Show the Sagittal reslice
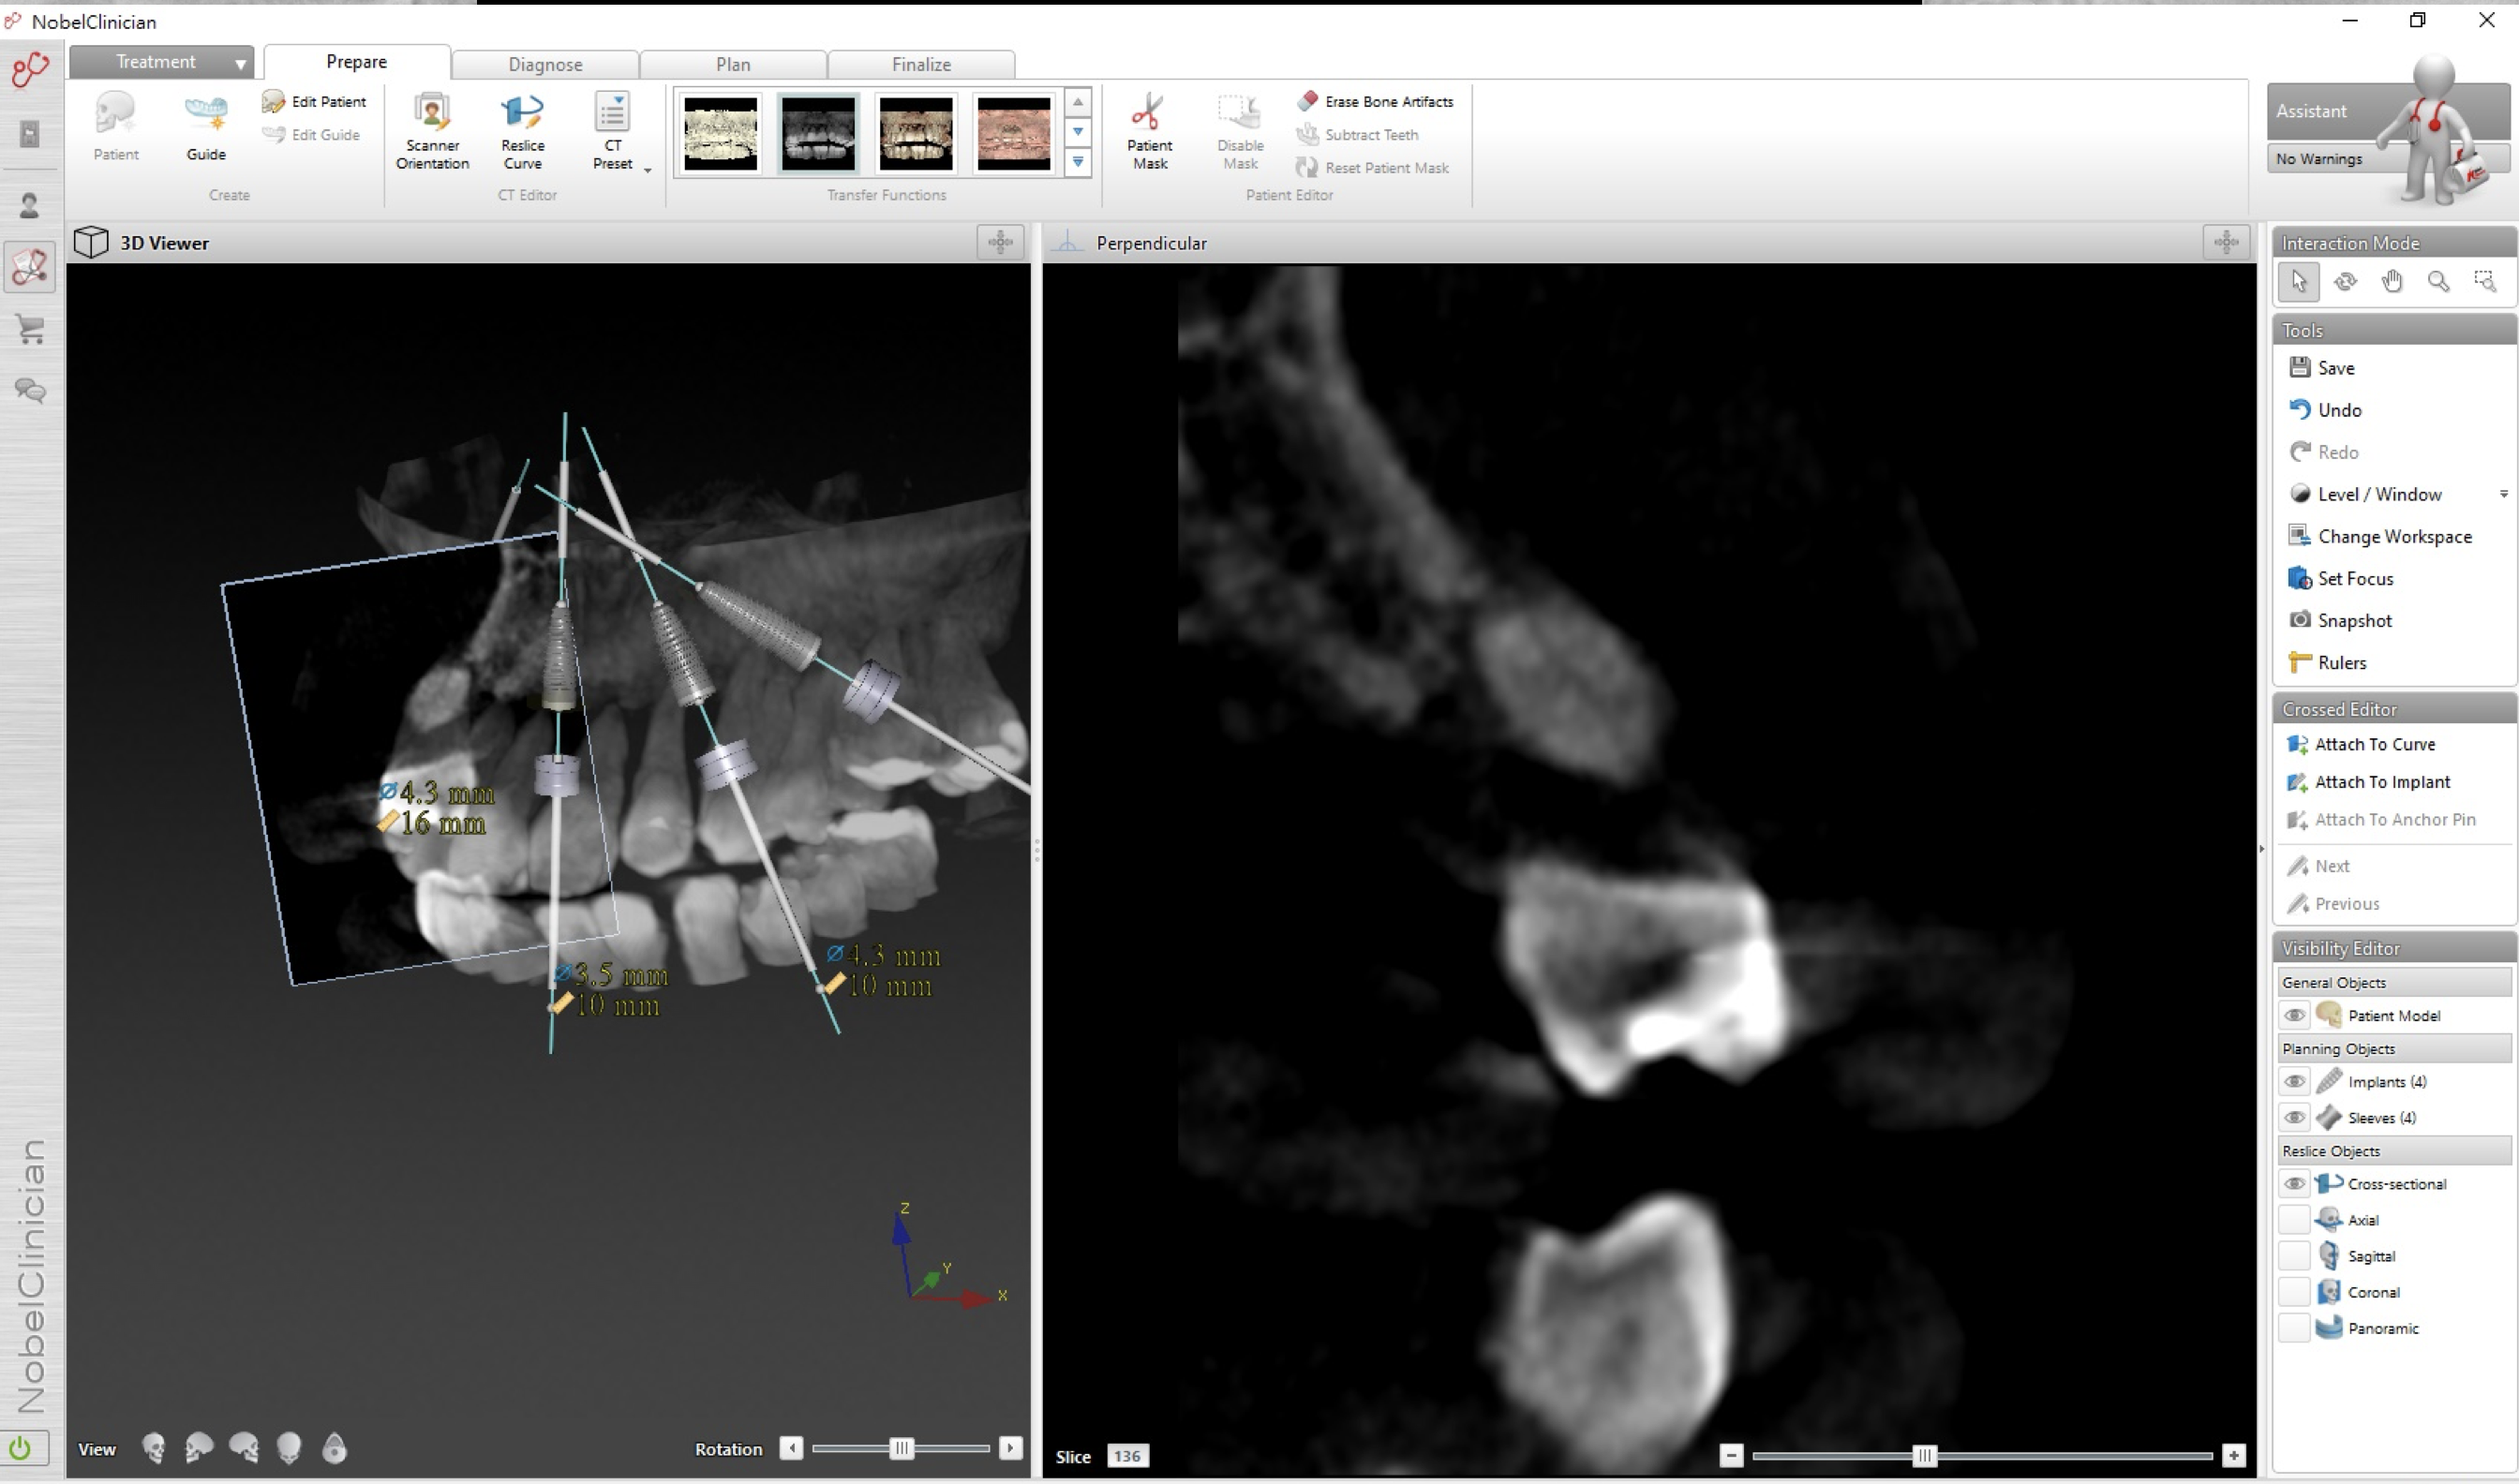 coord(2294,1255)
